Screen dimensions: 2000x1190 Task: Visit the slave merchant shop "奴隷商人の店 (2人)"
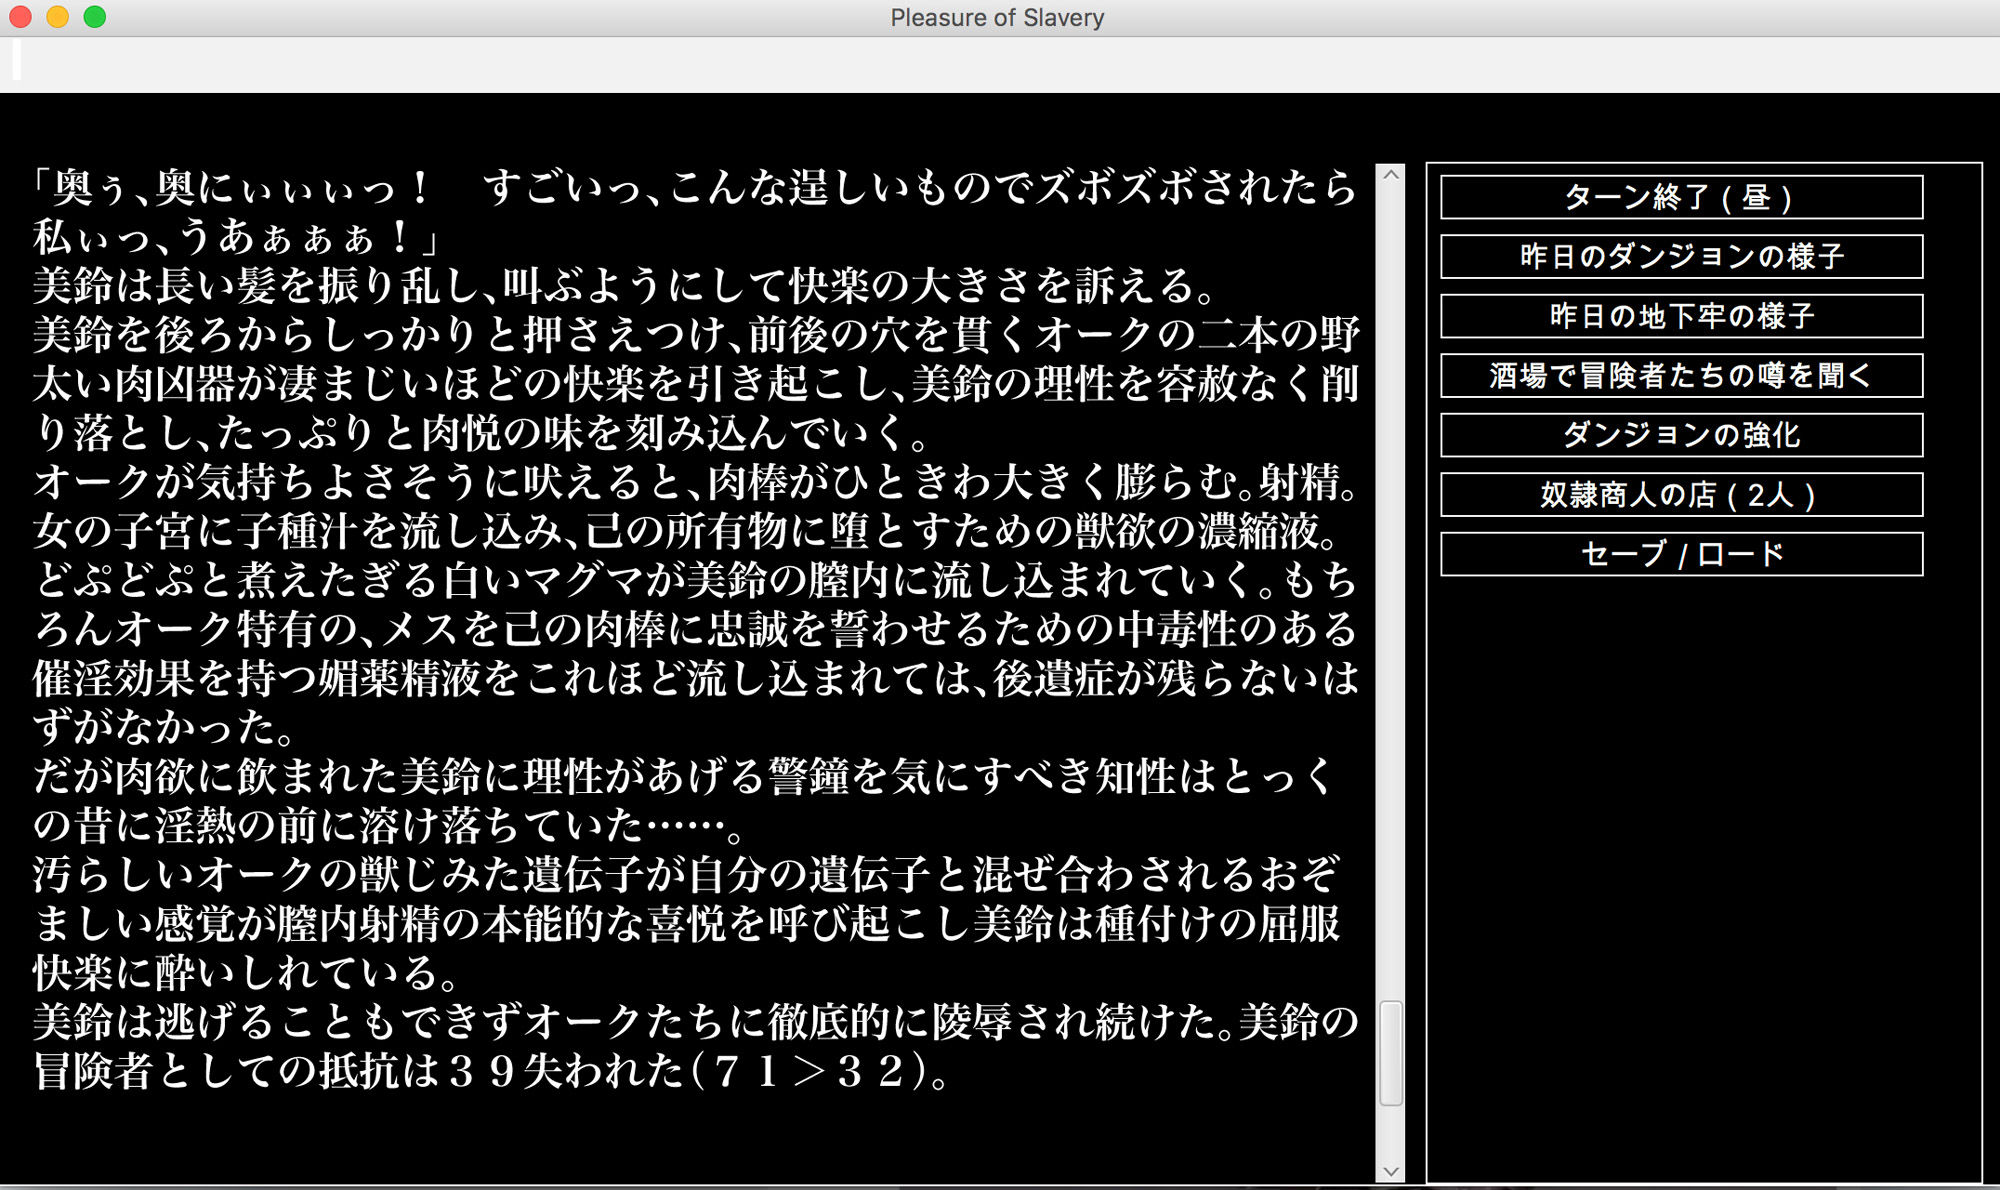pos(1680,493)
